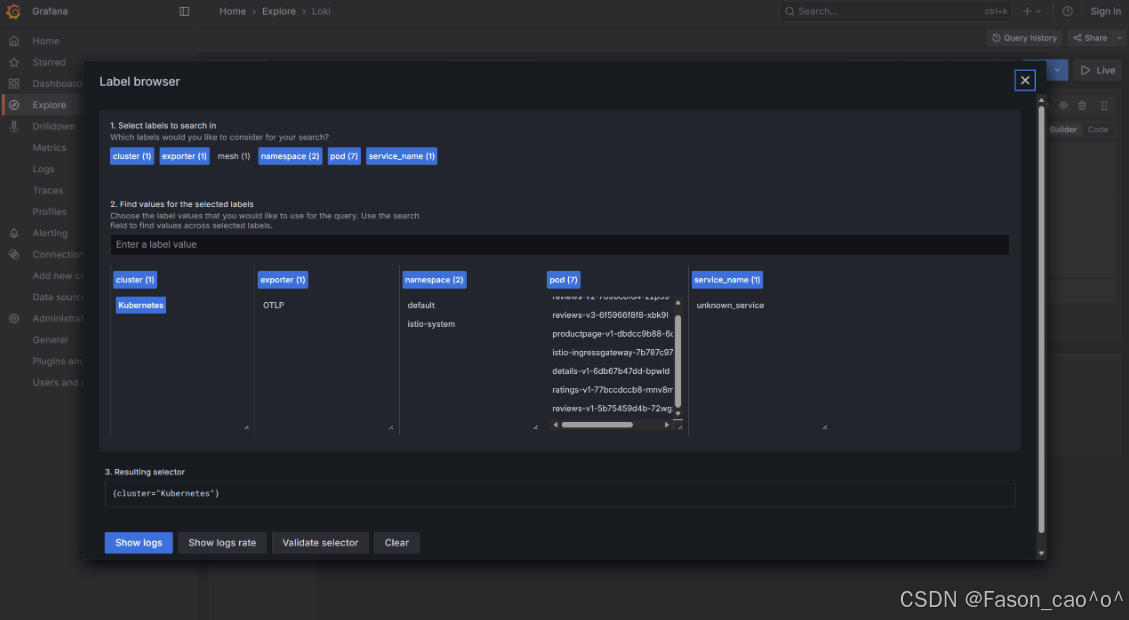1129x620 pixels.
Task: Select pod reviews-v1-5b75459d4b
Action: click(612, 409)
